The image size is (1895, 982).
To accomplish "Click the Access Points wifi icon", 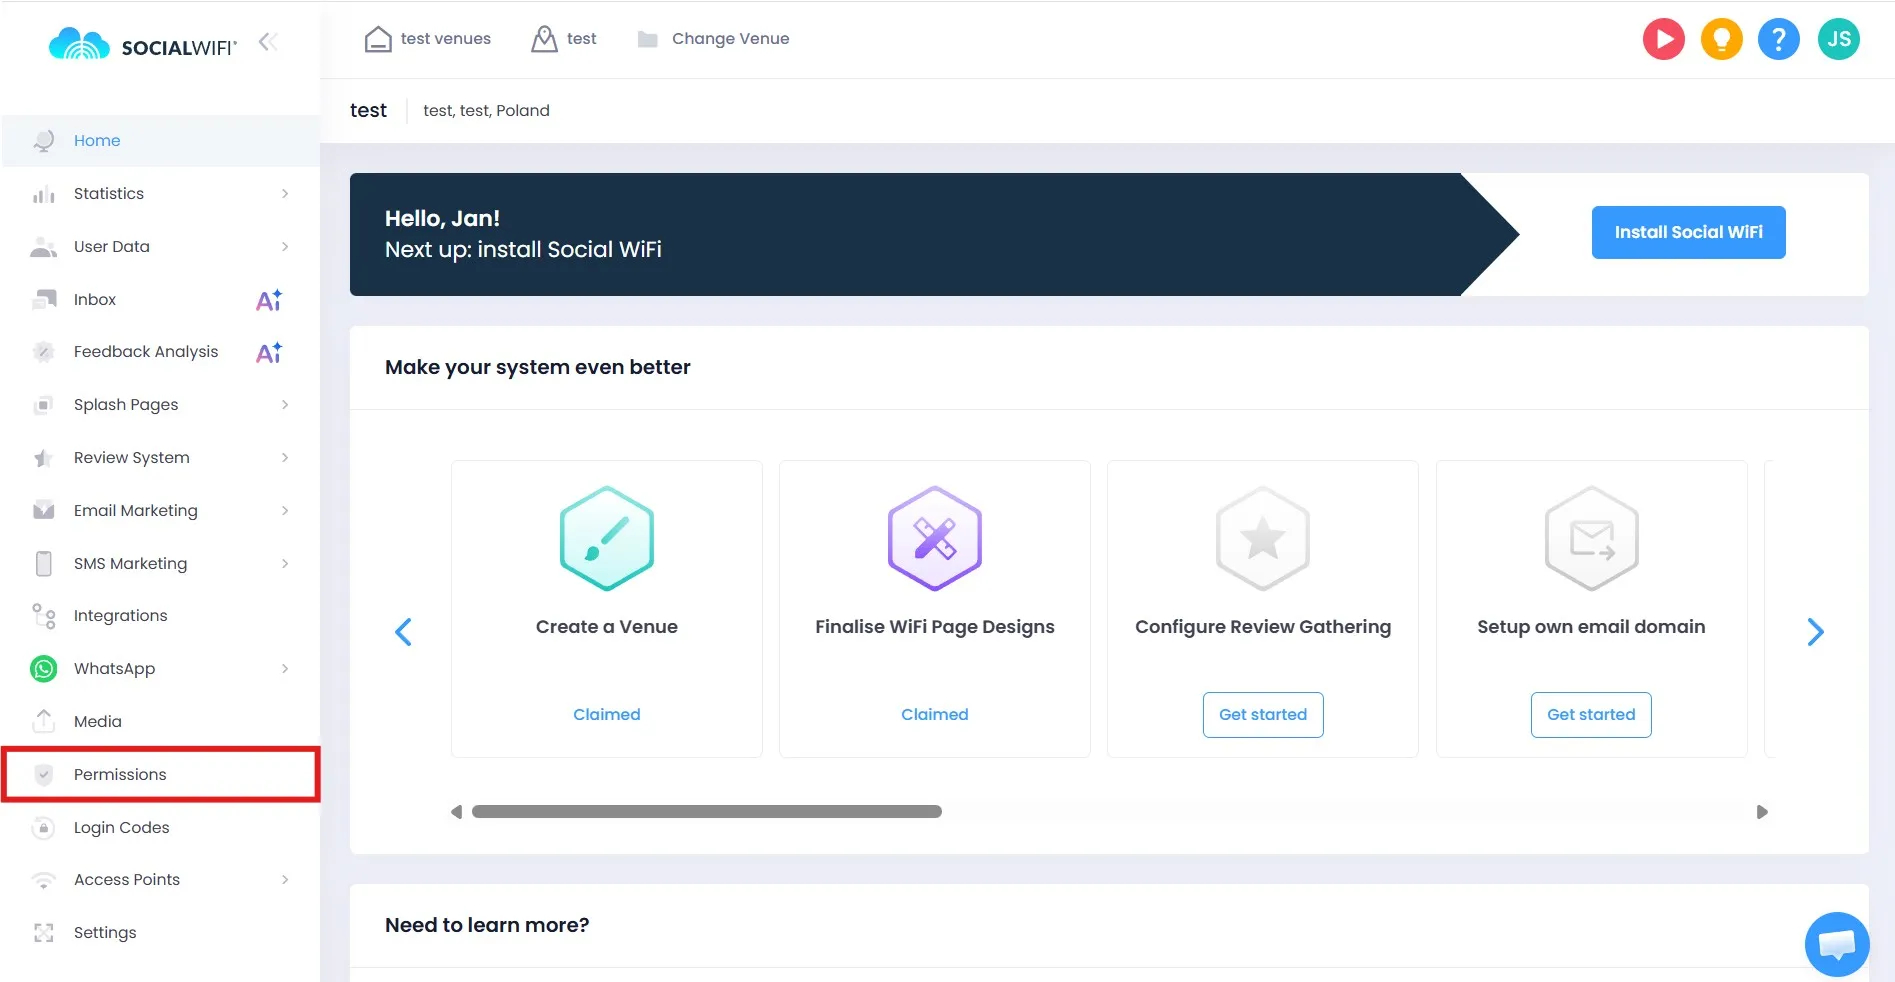I will click(44, 880).
